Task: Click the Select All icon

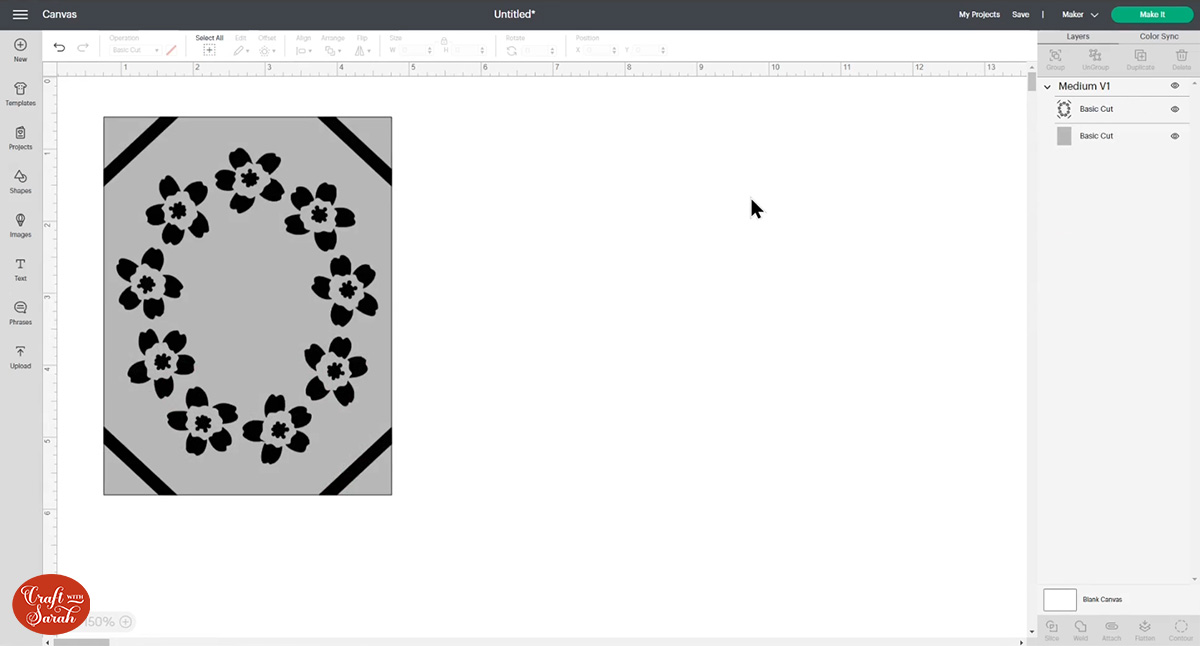Action: click(x=209, y=50)
